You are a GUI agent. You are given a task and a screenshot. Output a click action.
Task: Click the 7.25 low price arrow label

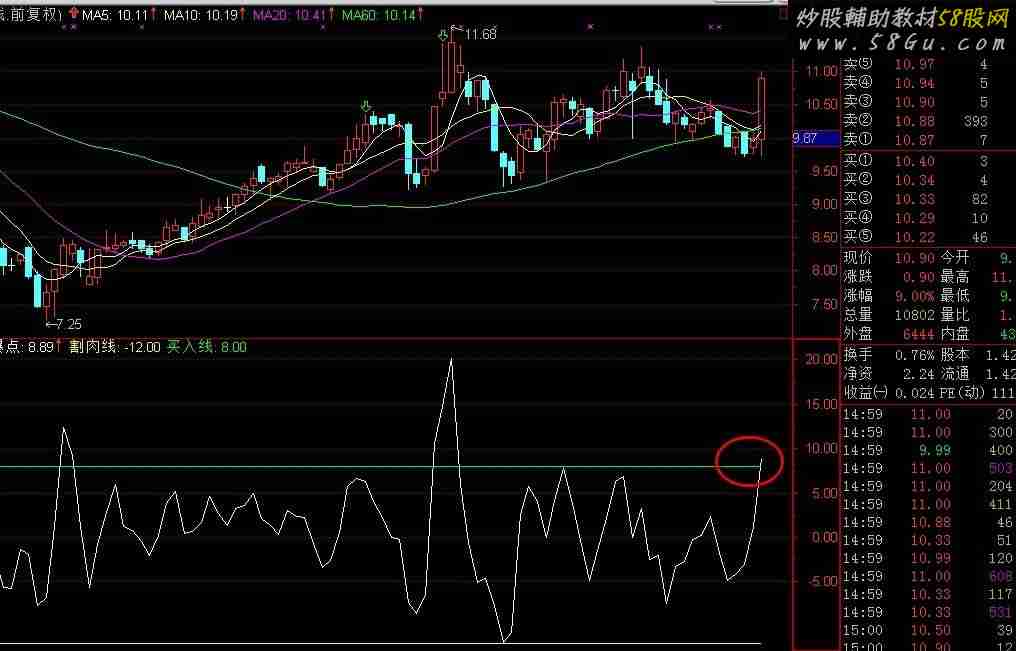coord(63,325)
